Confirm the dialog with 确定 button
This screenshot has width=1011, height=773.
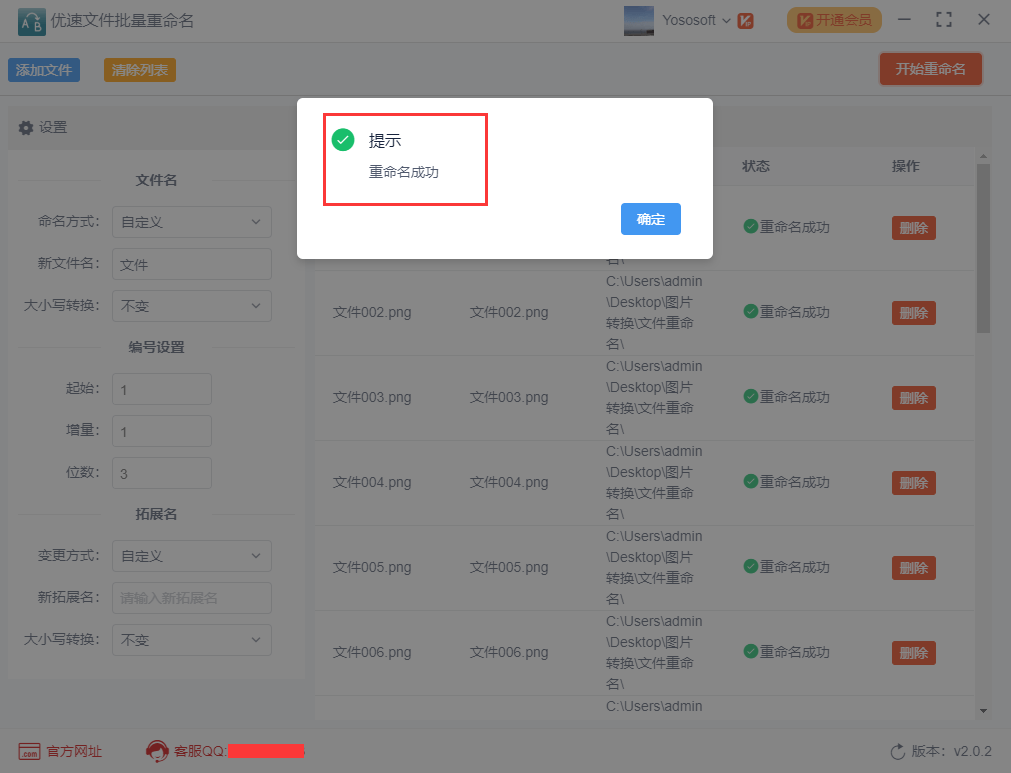tap(650, 219)
